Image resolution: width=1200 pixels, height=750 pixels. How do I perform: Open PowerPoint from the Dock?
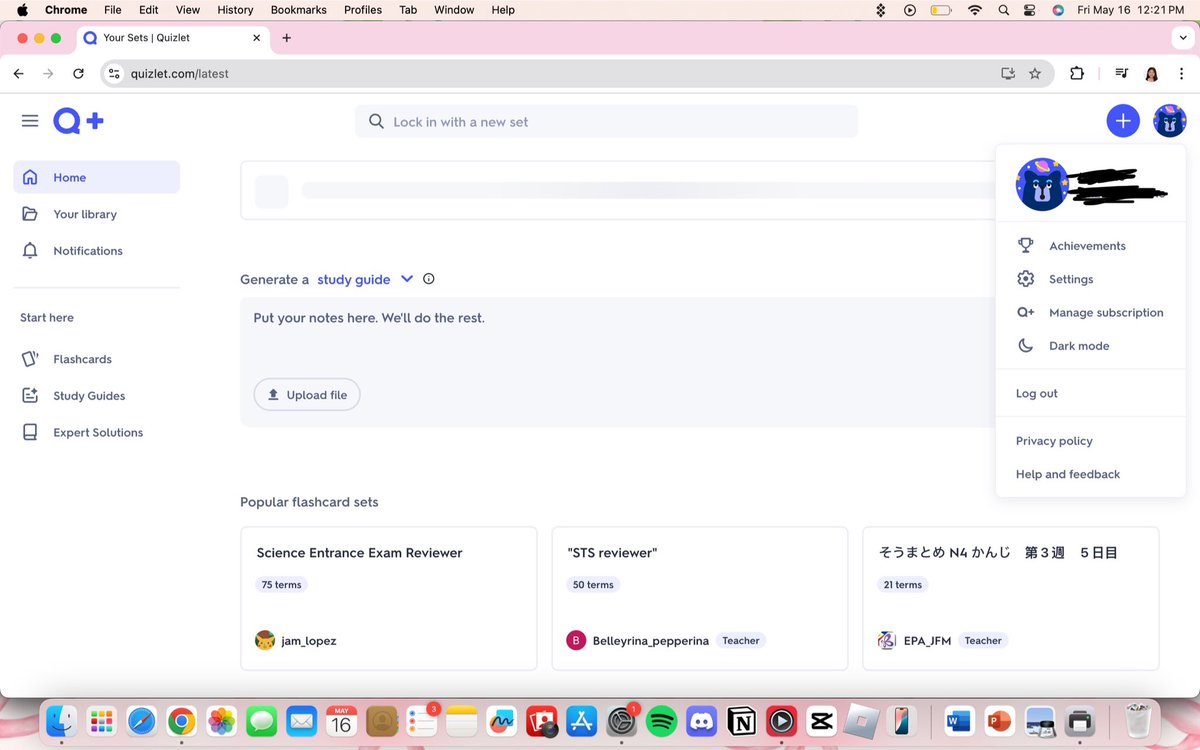[999, 720]
